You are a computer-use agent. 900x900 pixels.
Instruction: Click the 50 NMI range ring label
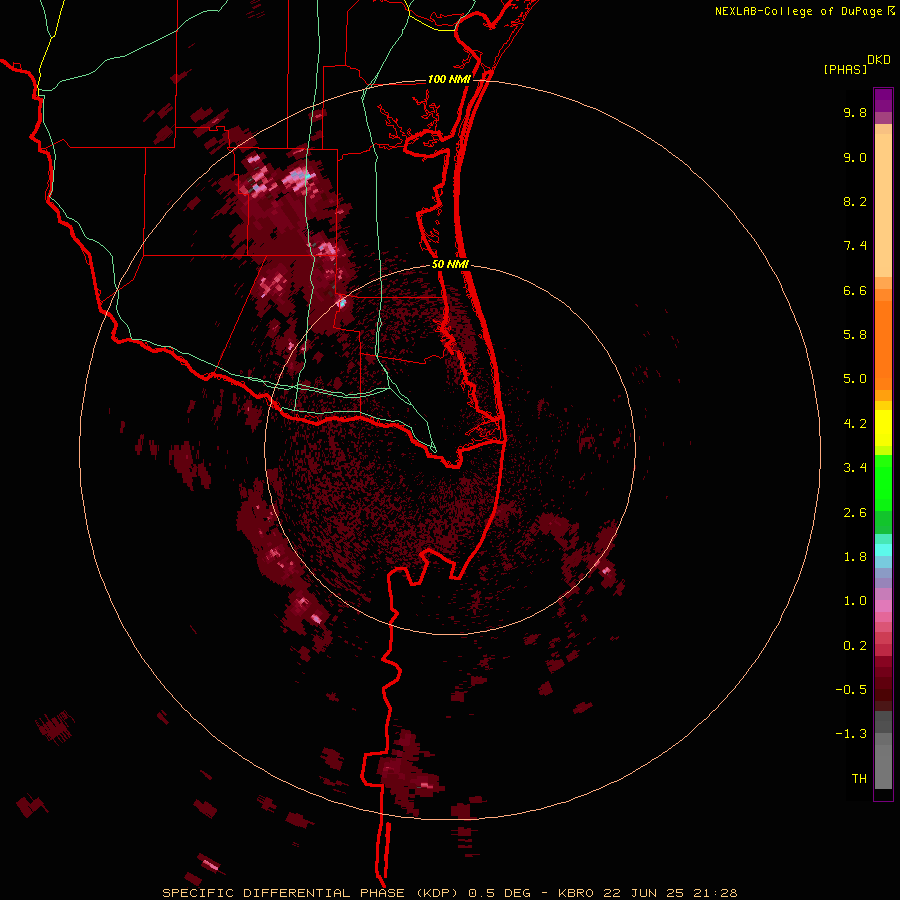(450, 264)
